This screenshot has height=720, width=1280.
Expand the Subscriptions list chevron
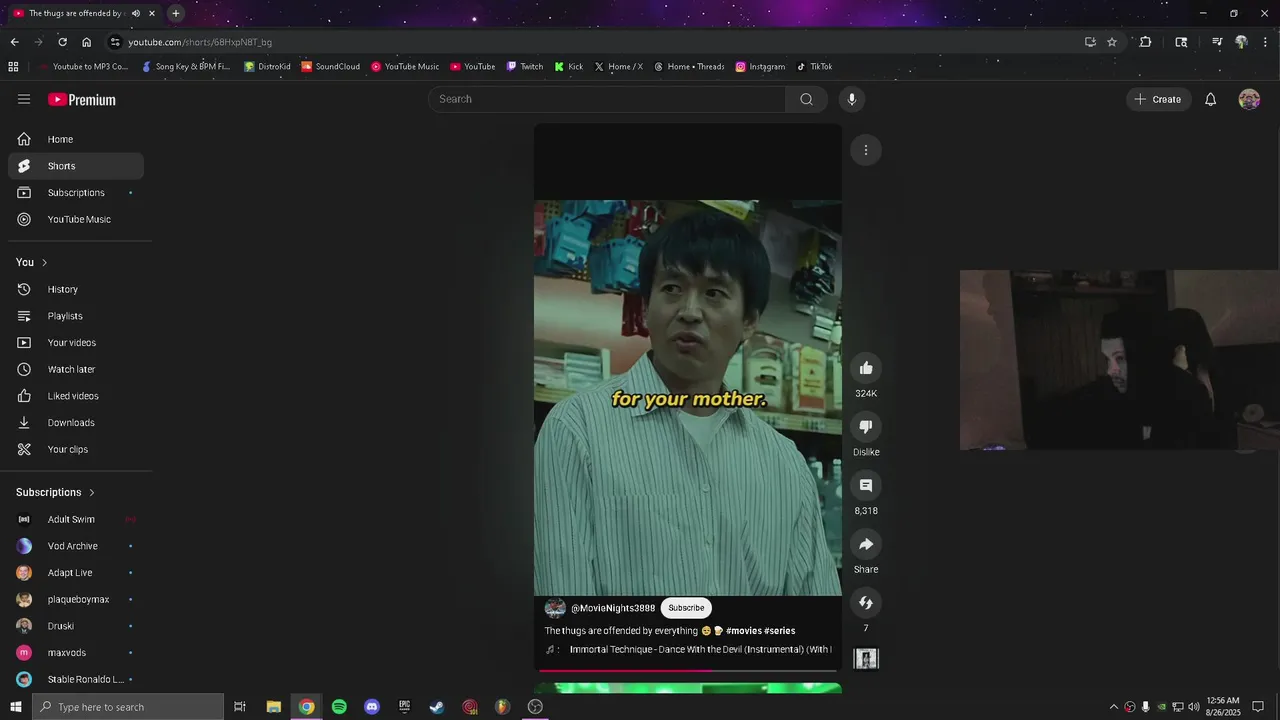pos(92,492)
